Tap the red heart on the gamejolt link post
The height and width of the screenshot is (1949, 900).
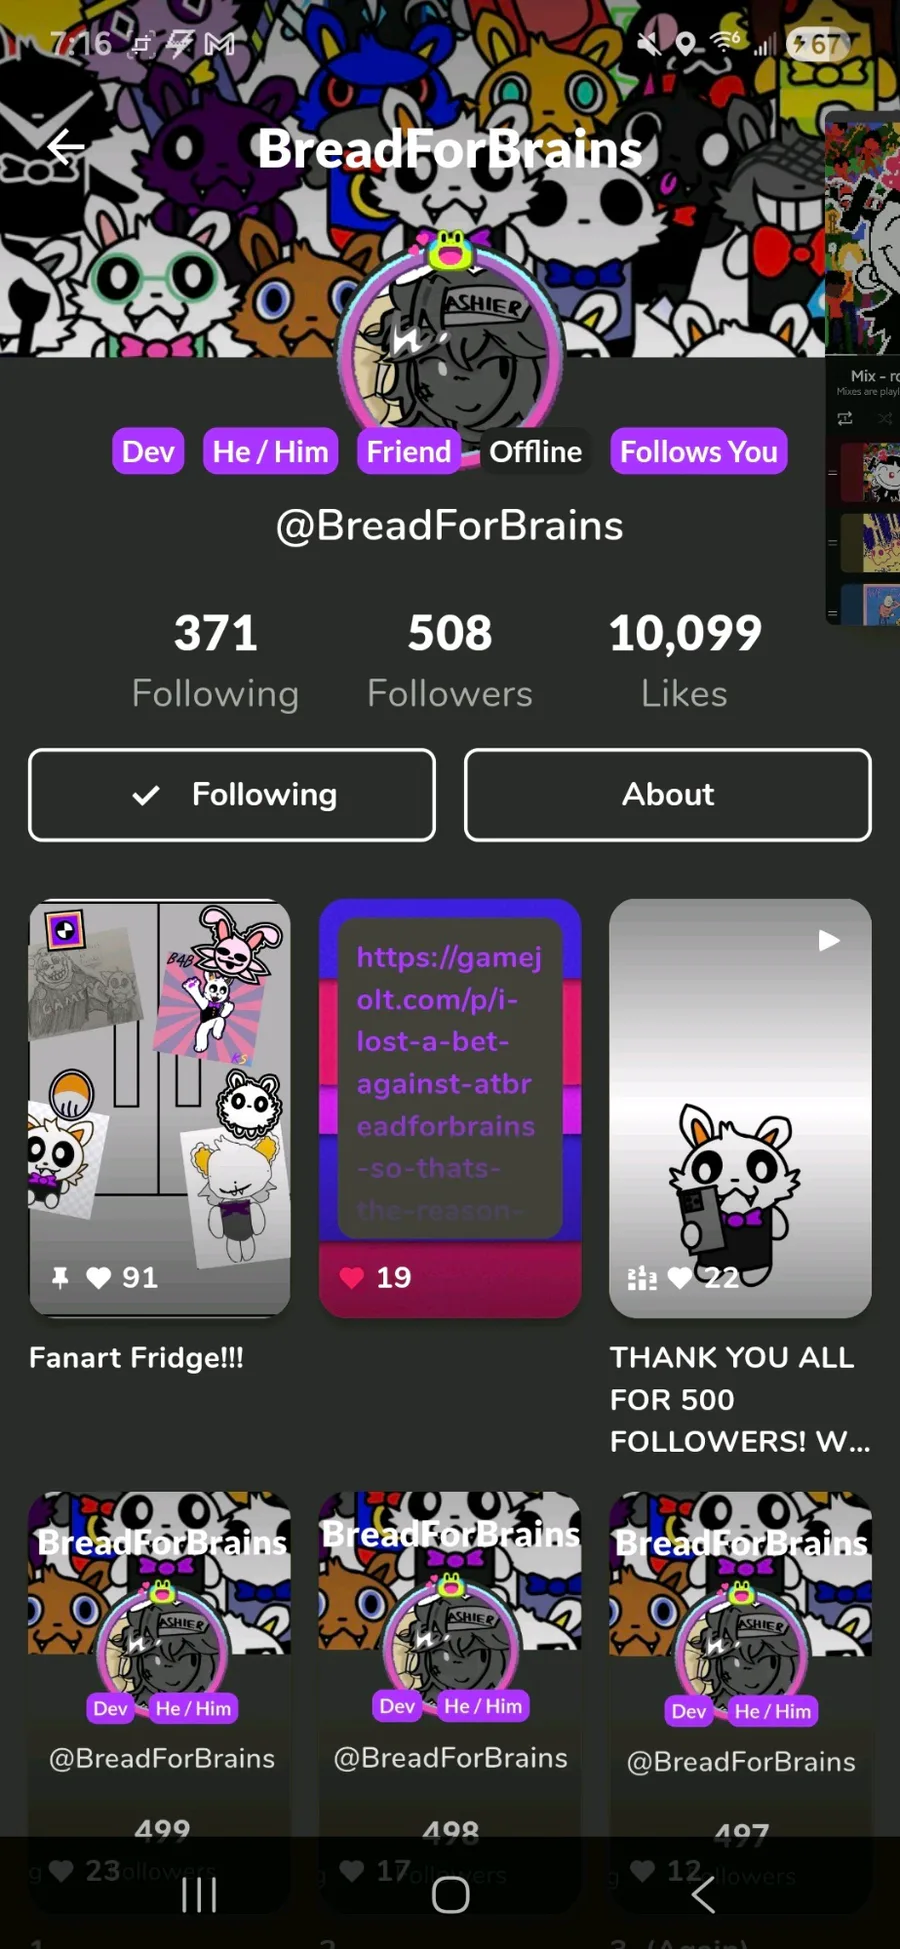tap(351, 1277)
